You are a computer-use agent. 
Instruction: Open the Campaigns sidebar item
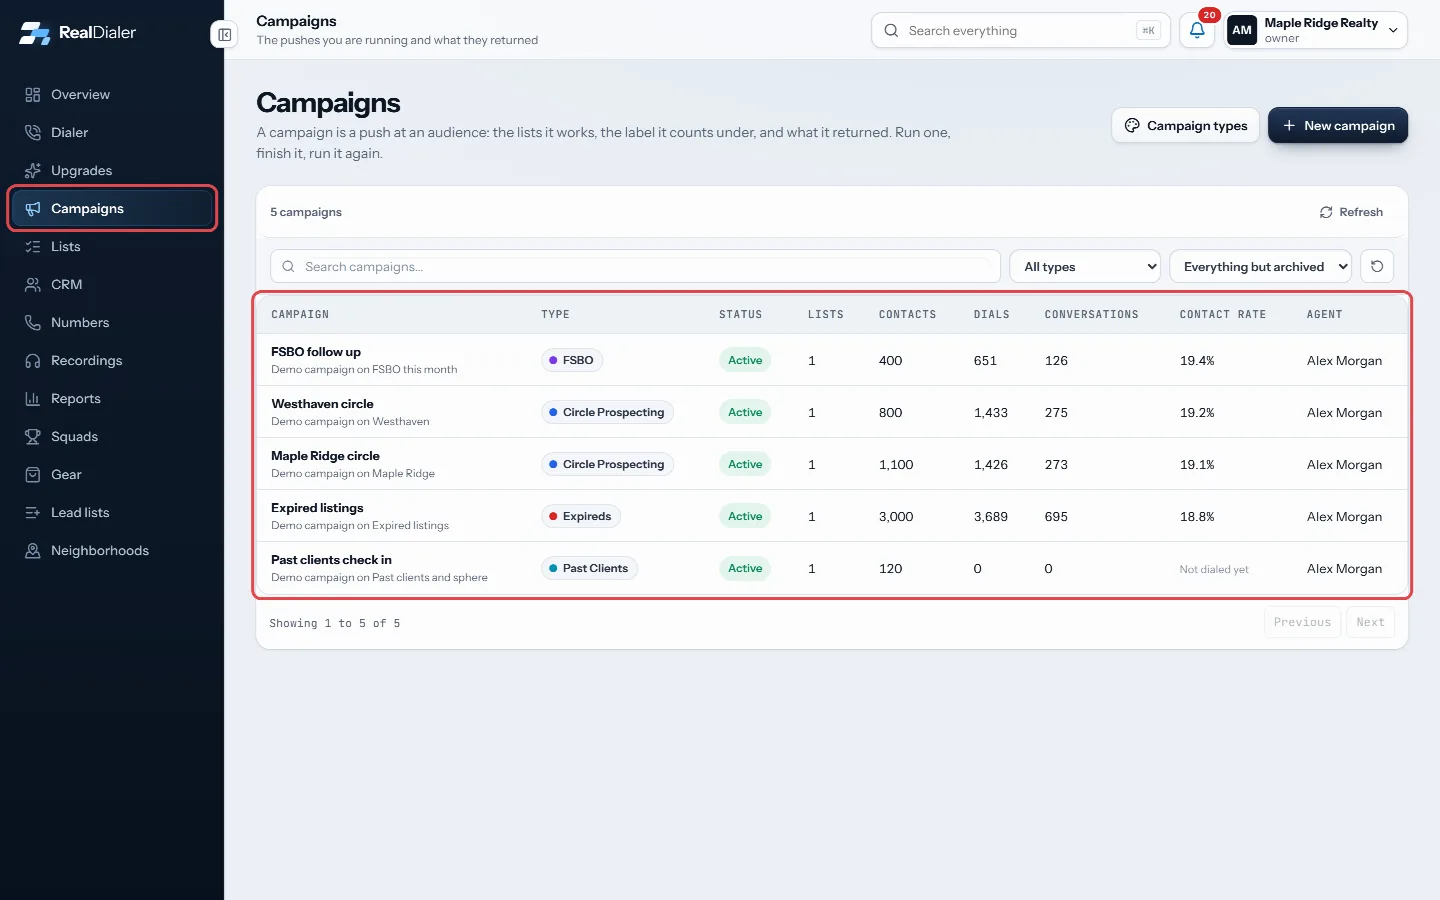pos(112,209)
